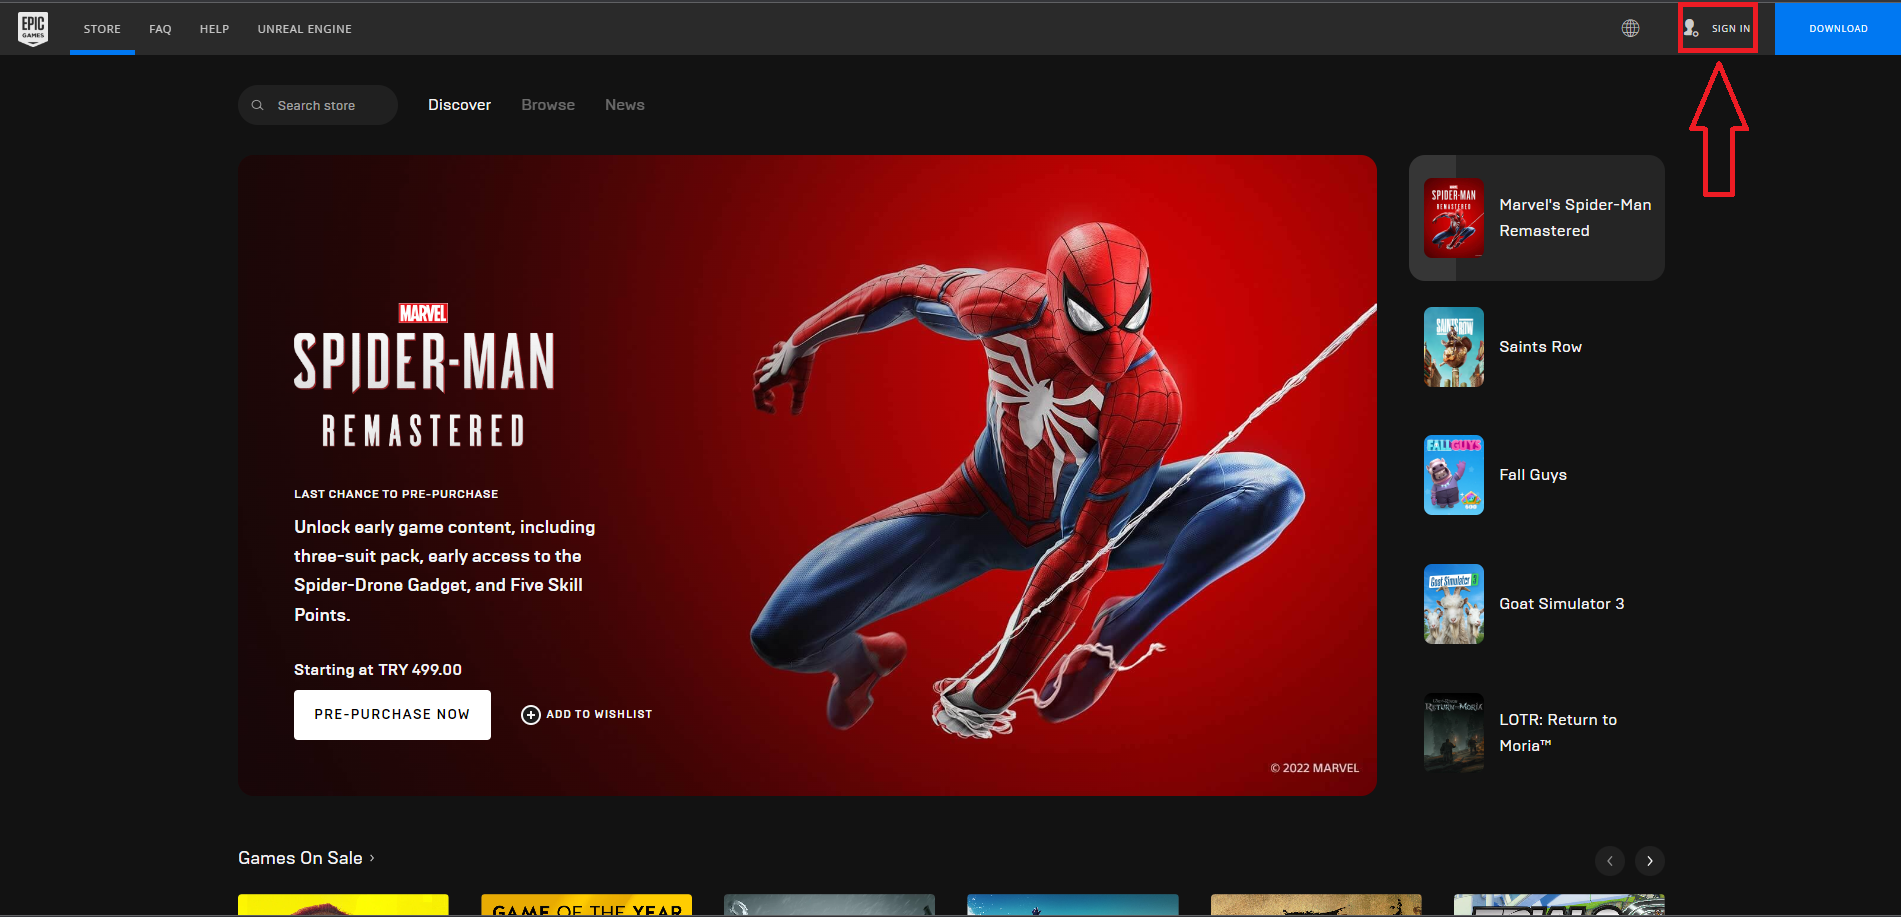Select LOTR: Return to Moria thumbnail
Viewport: 1901px width, 917px height.
1453,733
